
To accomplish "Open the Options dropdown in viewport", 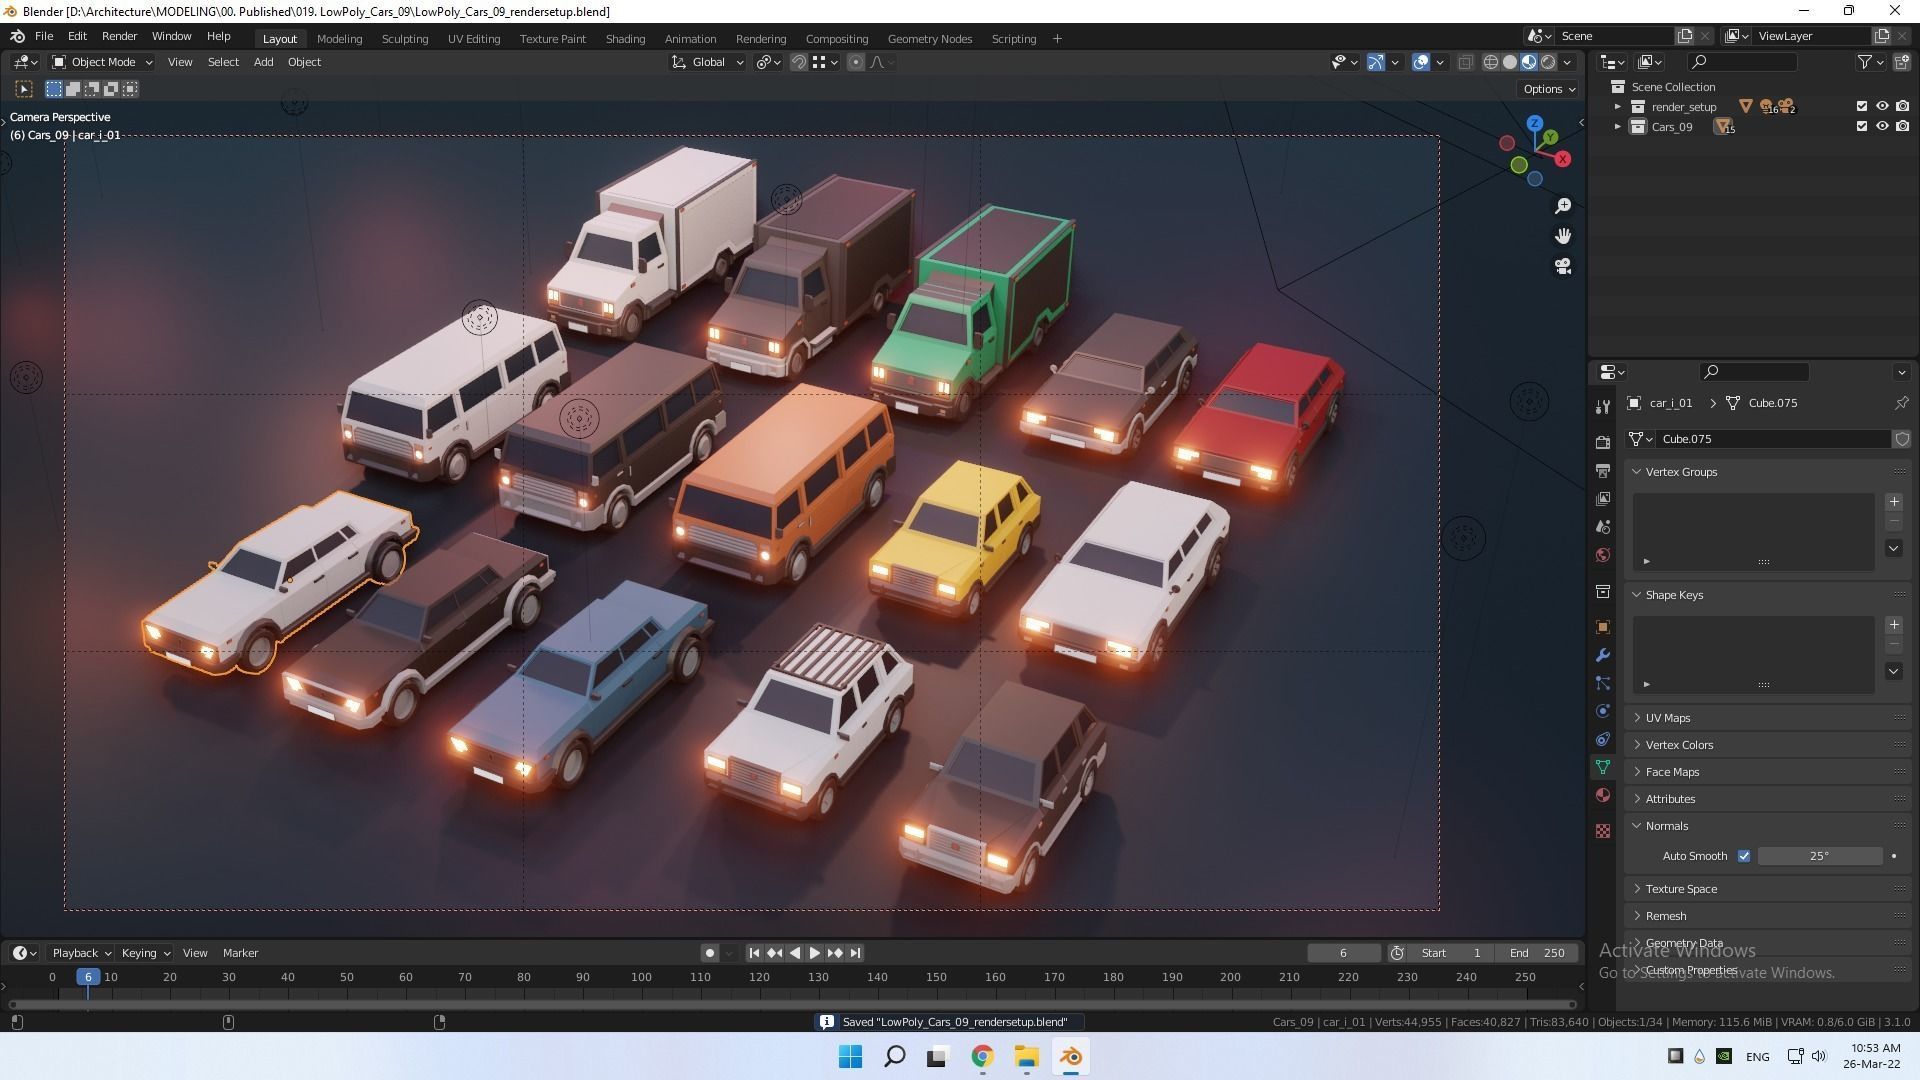I will [1549, 89].
